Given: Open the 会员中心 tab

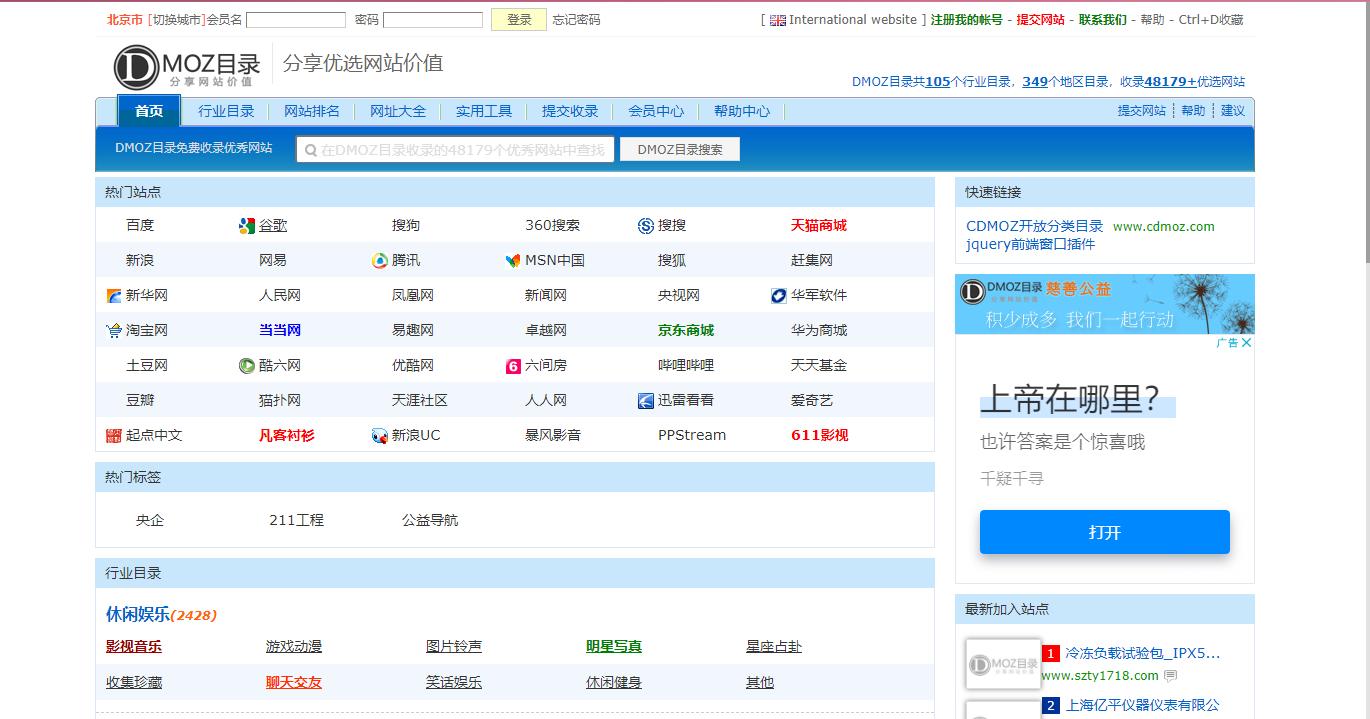Looking at the screenshot, I should (656, 111).
